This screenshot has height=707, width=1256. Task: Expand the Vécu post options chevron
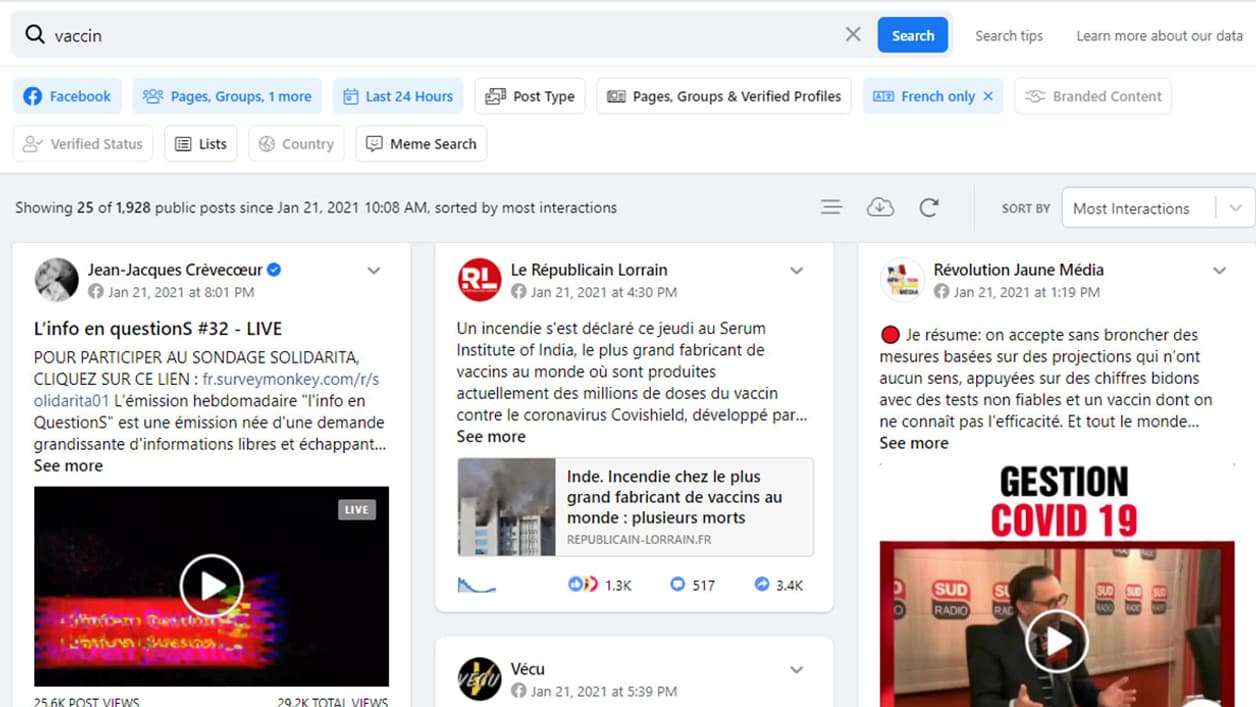[x=797, y=670]
